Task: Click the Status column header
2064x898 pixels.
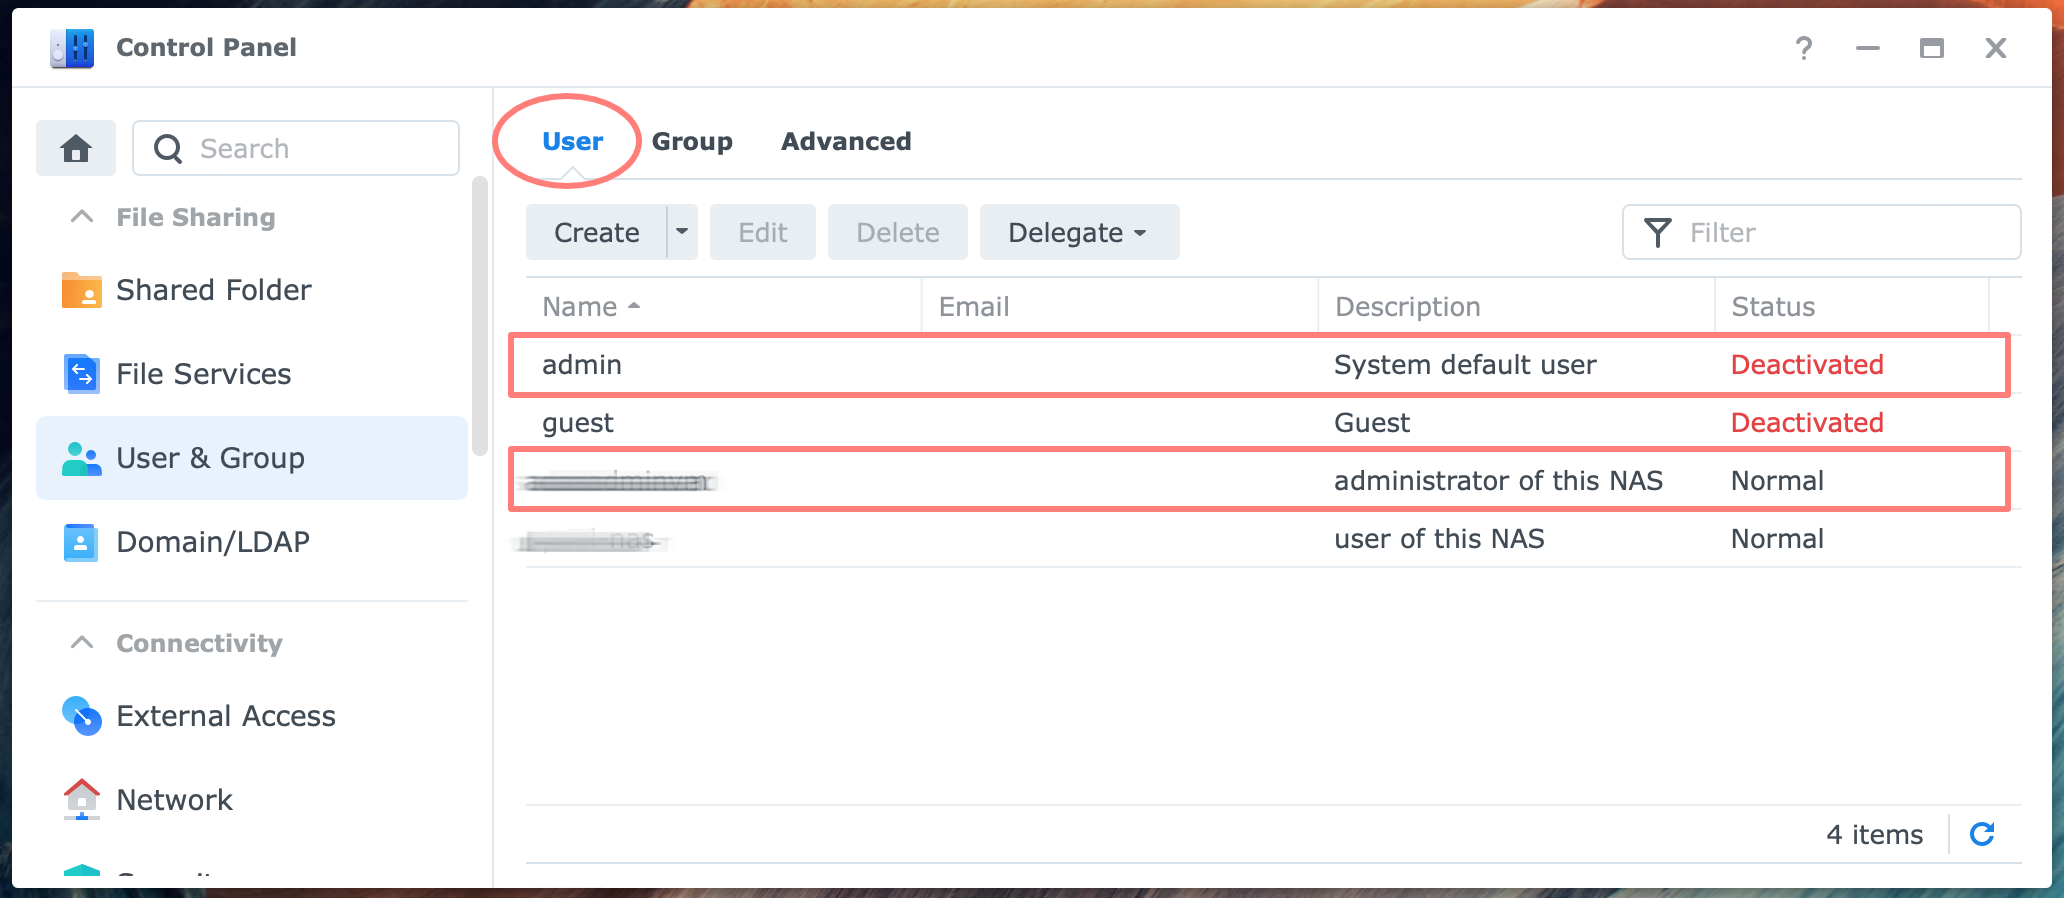Action: point(1852,307)
